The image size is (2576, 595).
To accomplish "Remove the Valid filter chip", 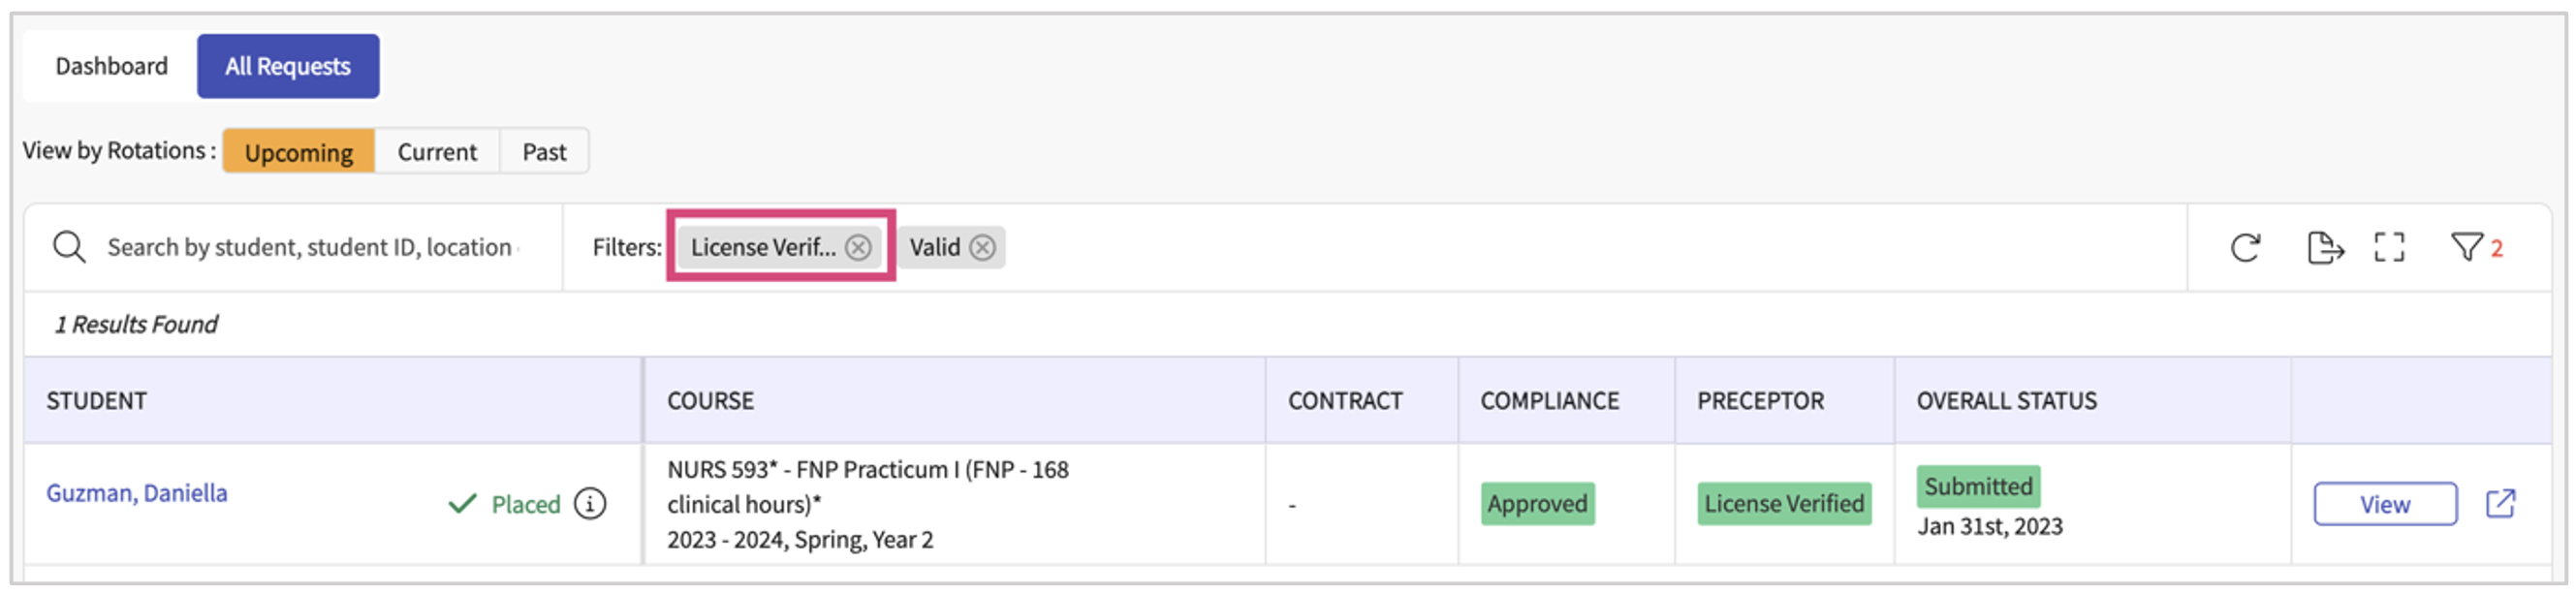I will 983,247.
